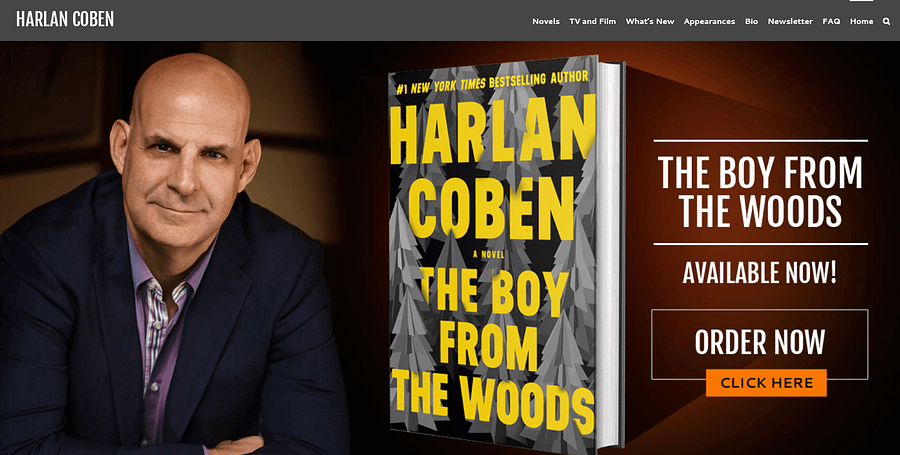
Task: Click the AVAILABLE NOW! text
Action: point(759,273)
